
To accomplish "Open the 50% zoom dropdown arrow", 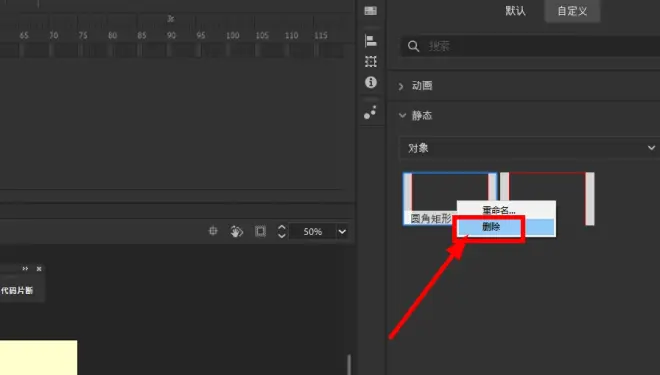I will [342, 231].
